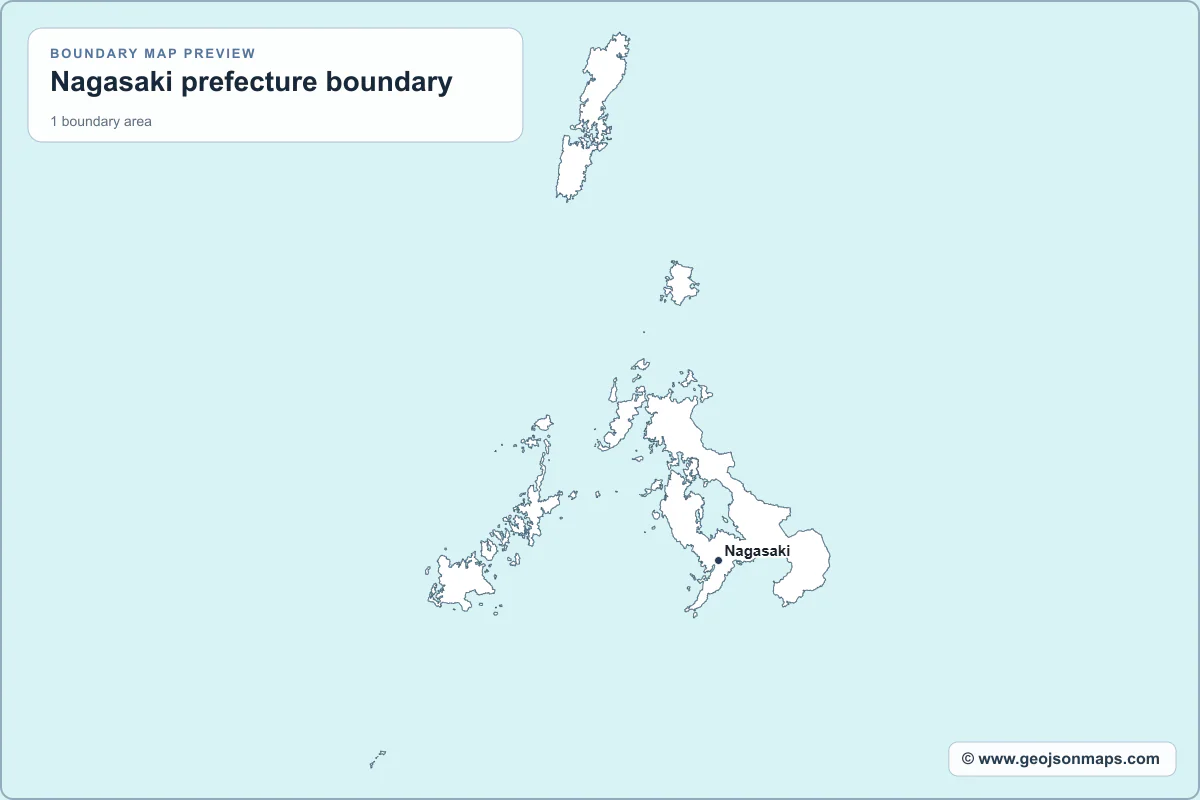
Task: Click the 'Nagasaki prefecture boundary' title
Action: tap(251, 82)
